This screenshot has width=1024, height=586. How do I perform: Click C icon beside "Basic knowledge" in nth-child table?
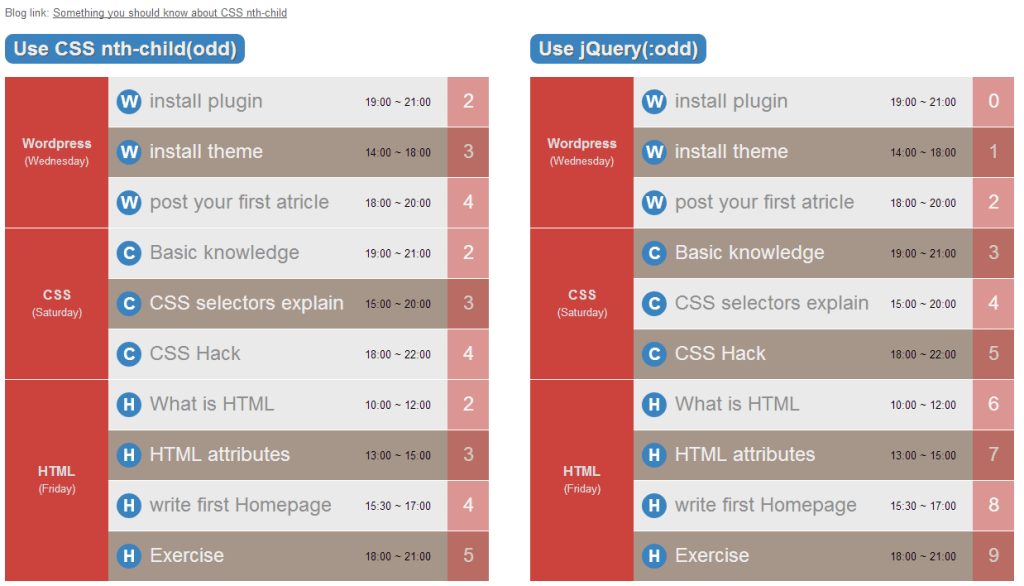[x=129, y=253]
